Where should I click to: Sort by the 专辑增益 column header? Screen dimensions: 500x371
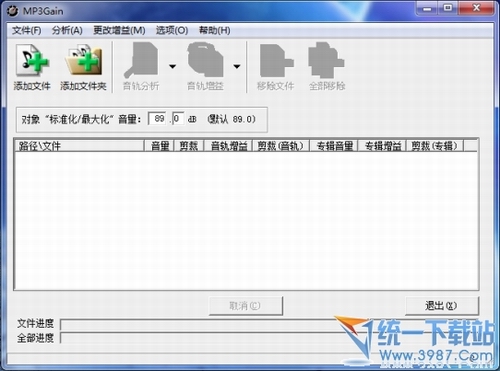pyautogui.click(x=382, y=146)
